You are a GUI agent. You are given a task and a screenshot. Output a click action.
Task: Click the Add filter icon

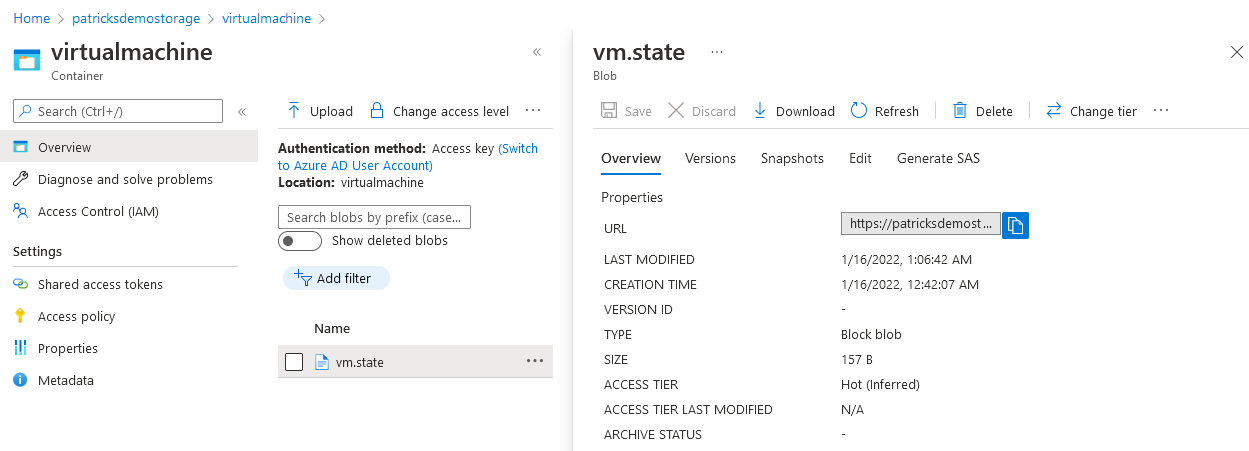pos(302,277)
